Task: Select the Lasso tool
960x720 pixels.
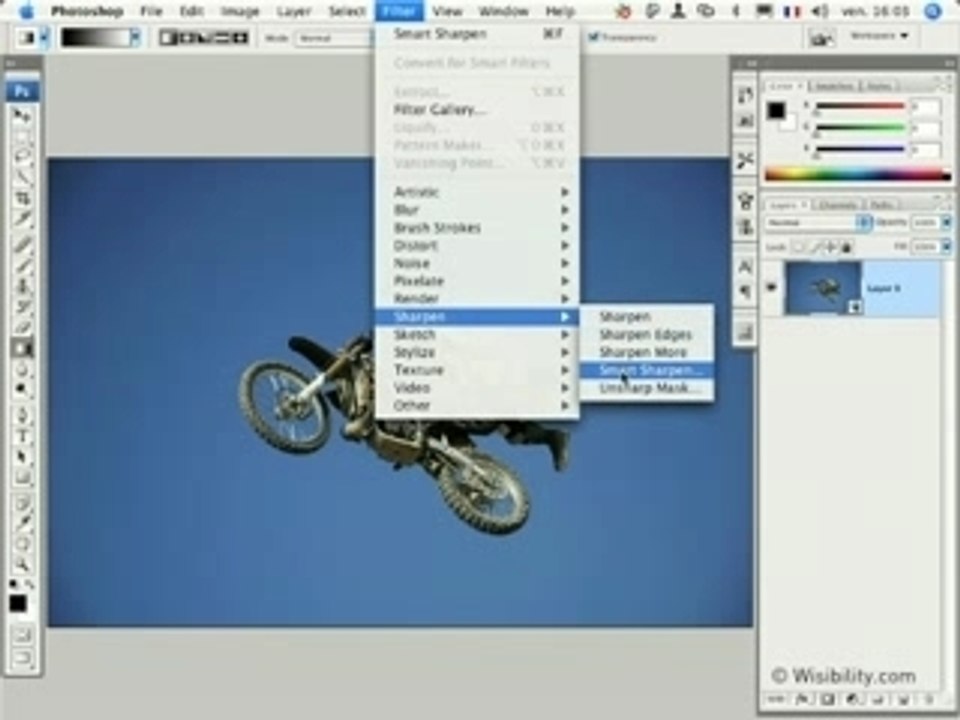Action: (22, 156)
